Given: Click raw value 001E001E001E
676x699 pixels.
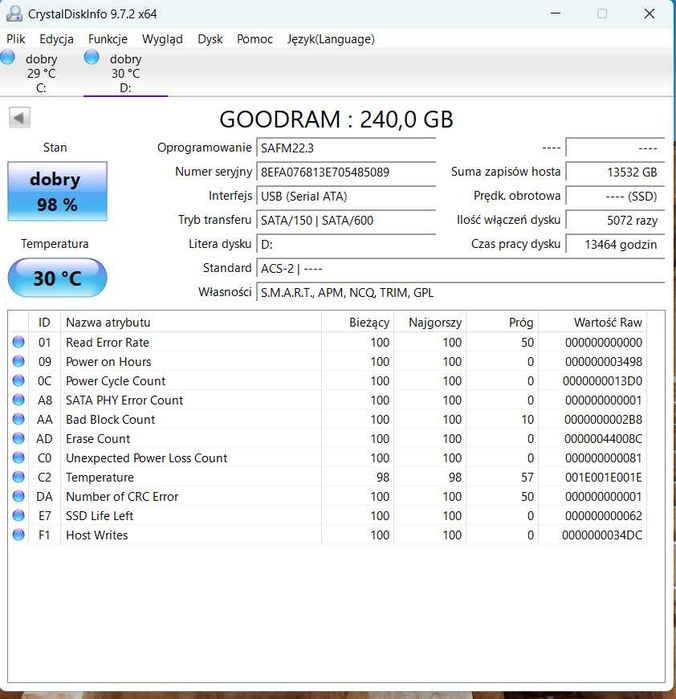Looking at the screenshot, I should pos(603,477).
